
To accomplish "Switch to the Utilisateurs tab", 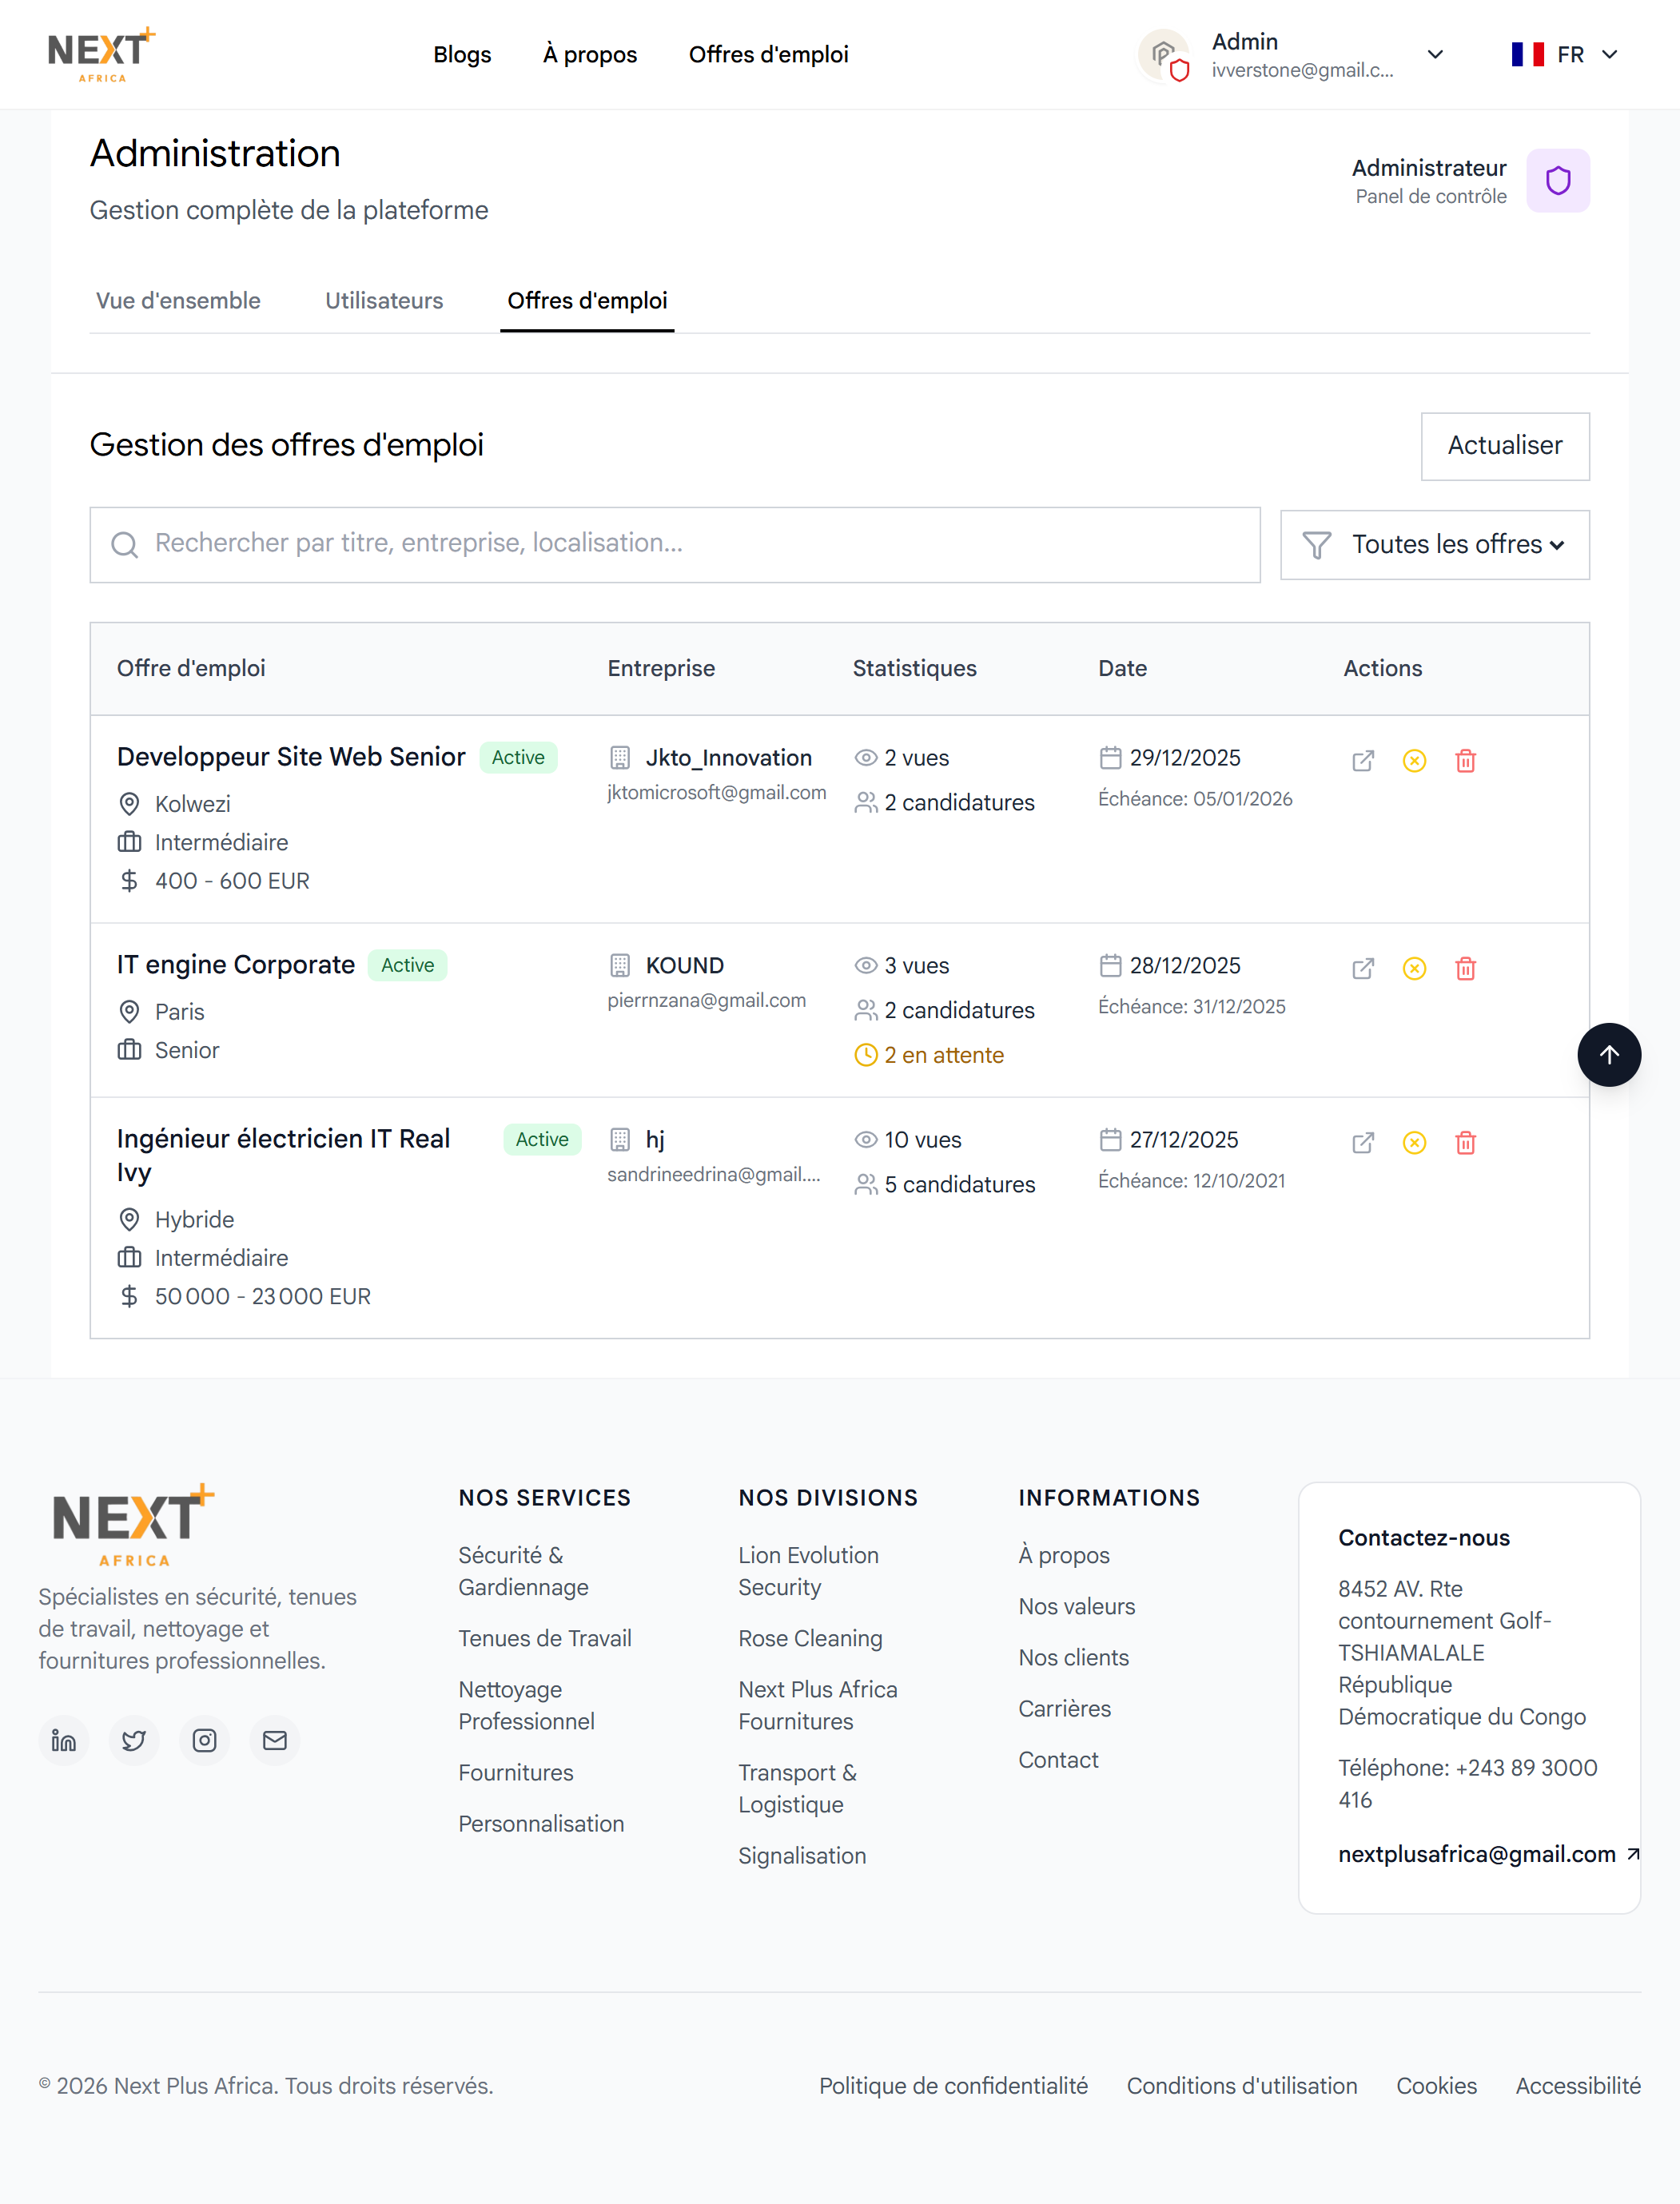I will tap(384, 301).
